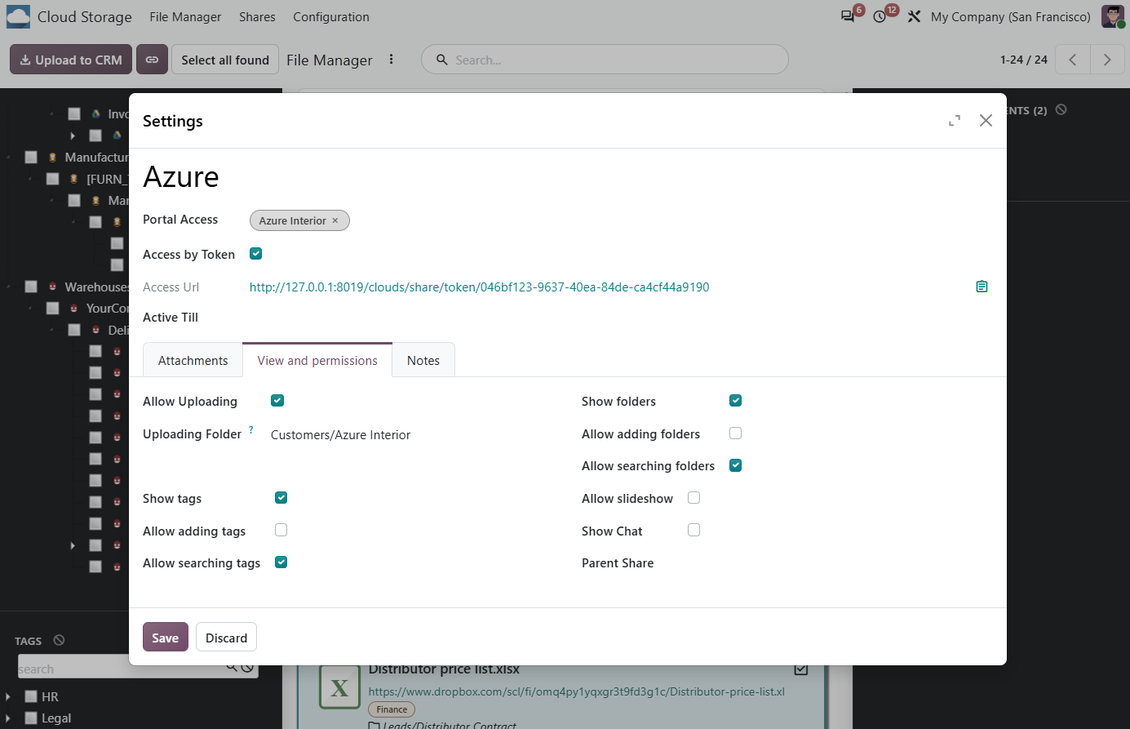Screen dimensions: 1130x729
Task: Toggle the Distributor price list.xlsx selection checkmark
Action: click(x=801, y=669)
